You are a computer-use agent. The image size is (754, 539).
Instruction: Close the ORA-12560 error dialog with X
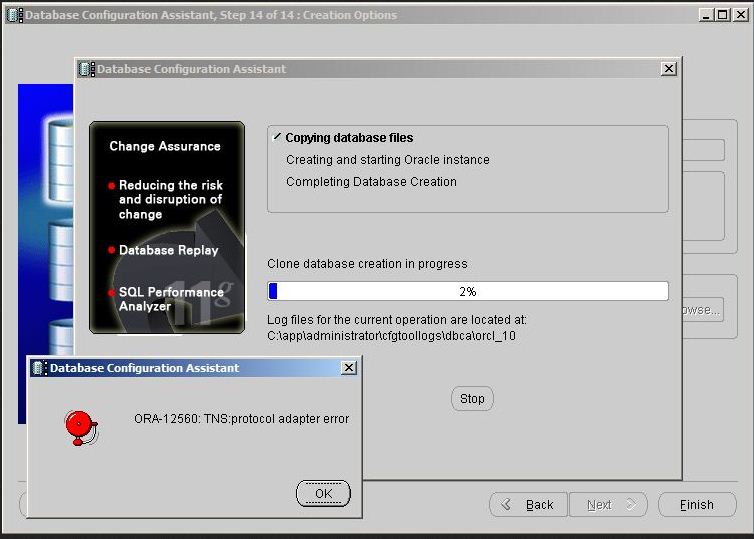click(348, 368)
